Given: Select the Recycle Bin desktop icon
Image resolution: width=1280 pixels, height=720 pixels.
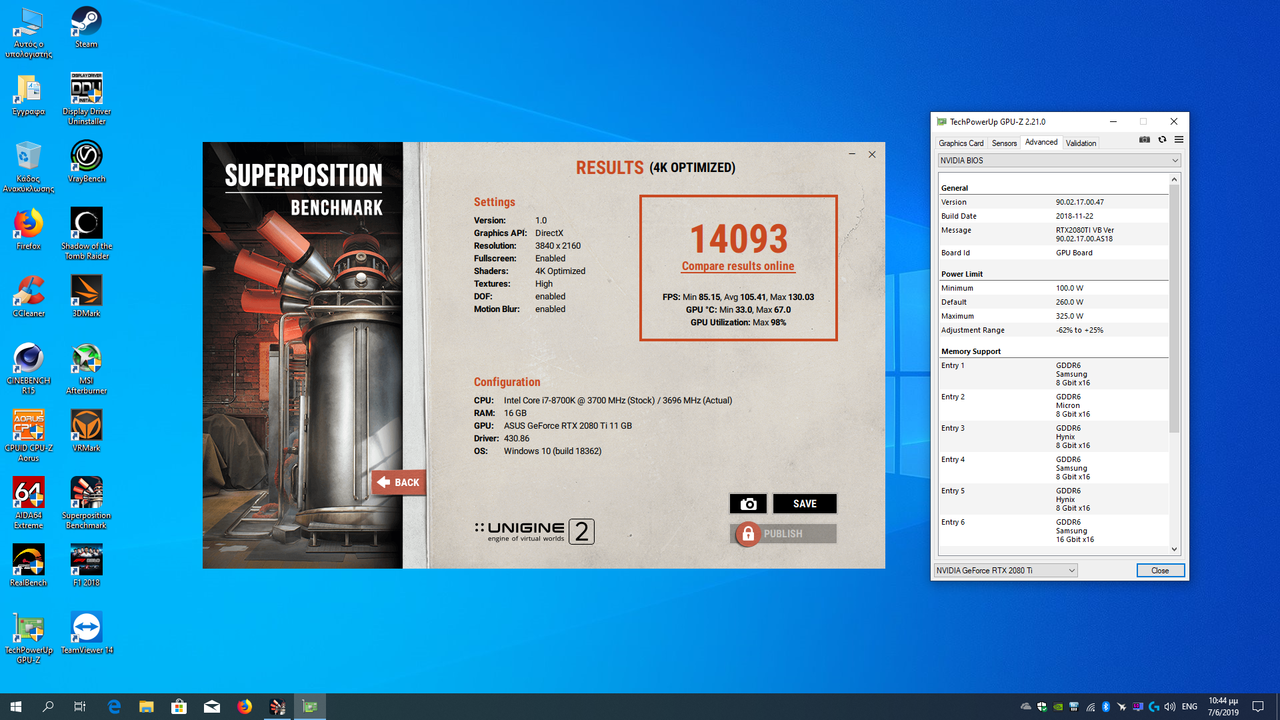Looking at the screenshot, I should [28, 167].
